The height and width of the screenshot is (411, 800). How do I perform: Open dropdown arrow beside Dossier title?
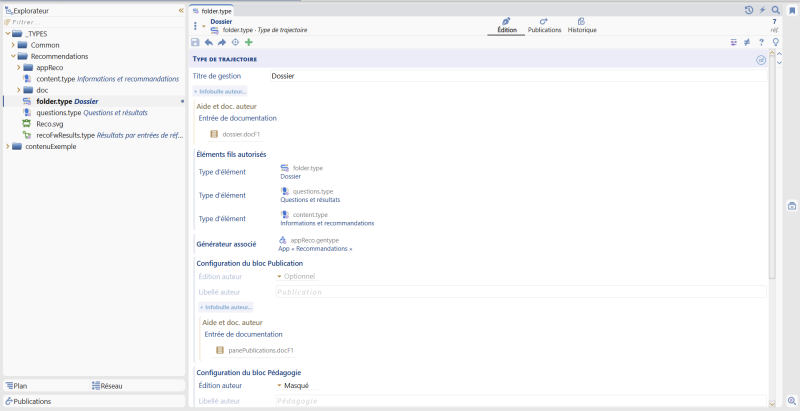pyautogui.click(x=204, y=26)
